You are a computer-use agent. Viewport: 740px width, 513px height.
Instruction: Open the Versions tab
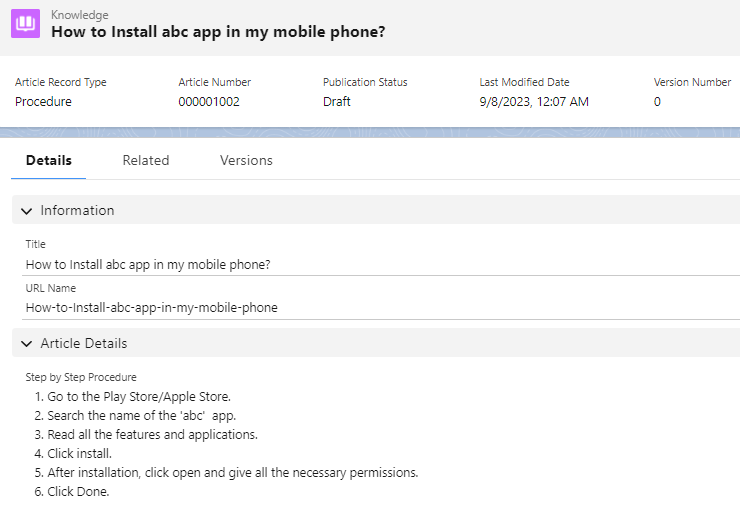[246, 160]
